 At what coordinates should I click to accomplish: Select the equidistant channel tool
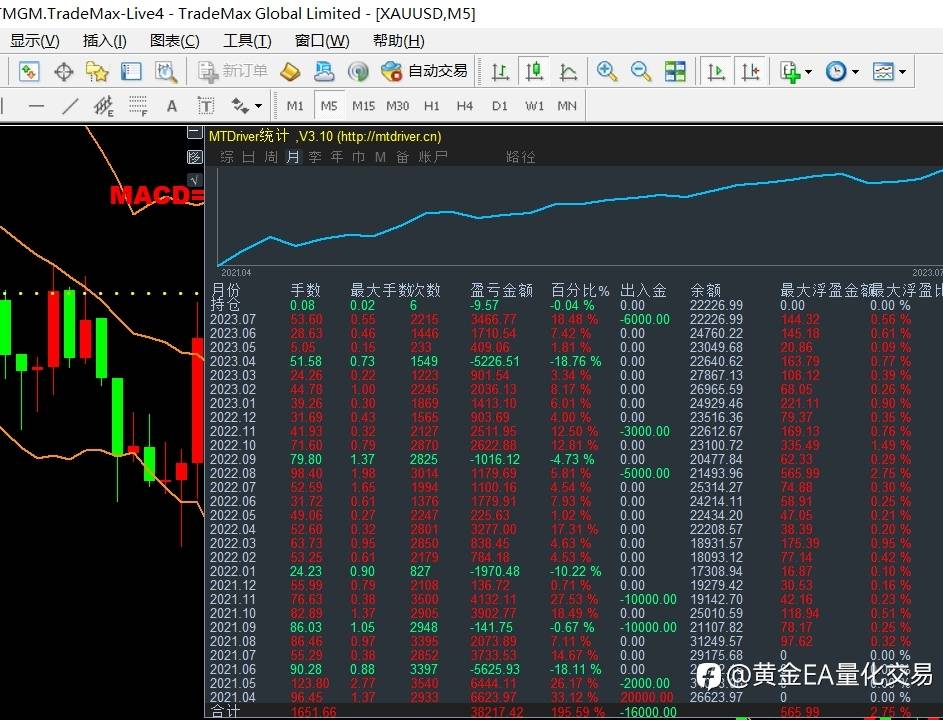(x=103, y=106)
